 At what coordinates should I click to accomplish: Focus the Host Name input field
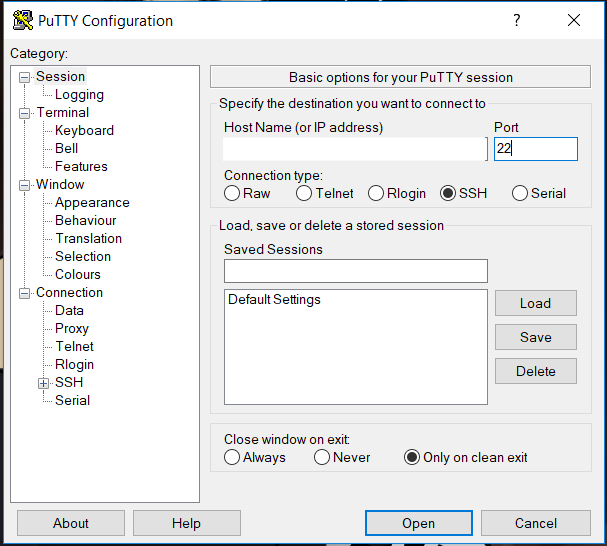pyautogui.click(x=355, y=149)
